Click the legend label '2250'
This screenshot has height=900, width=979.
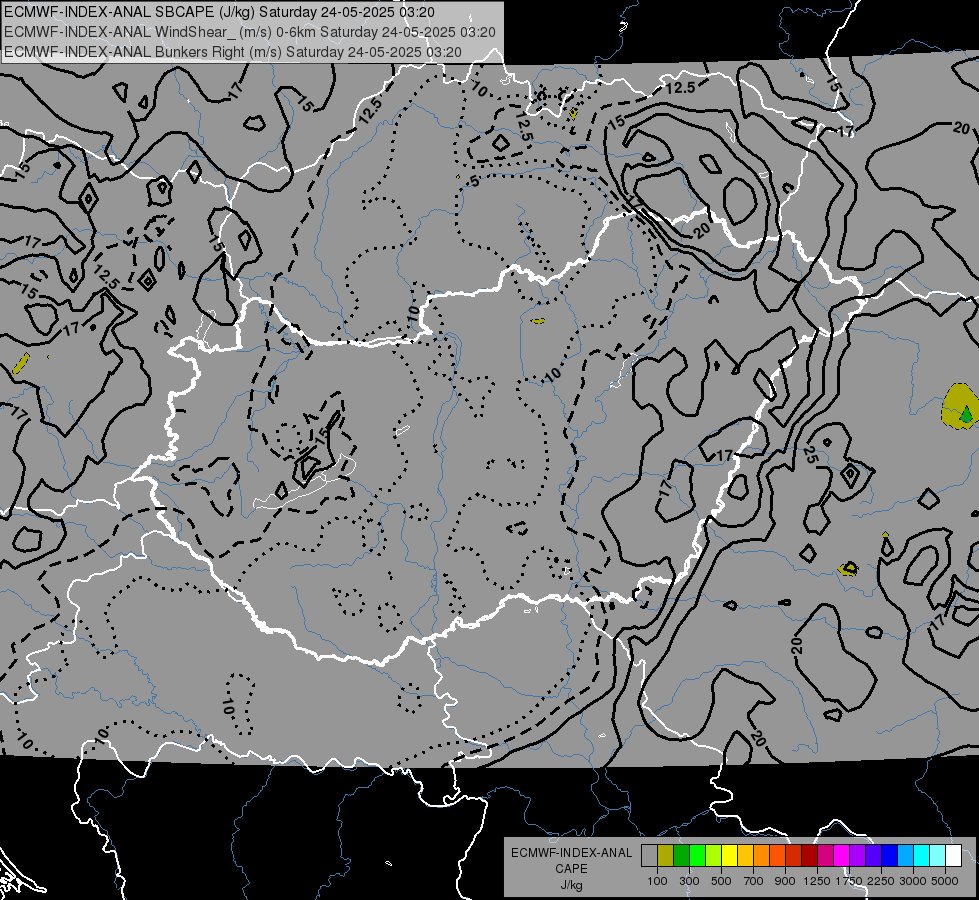(x=881, y=881)
